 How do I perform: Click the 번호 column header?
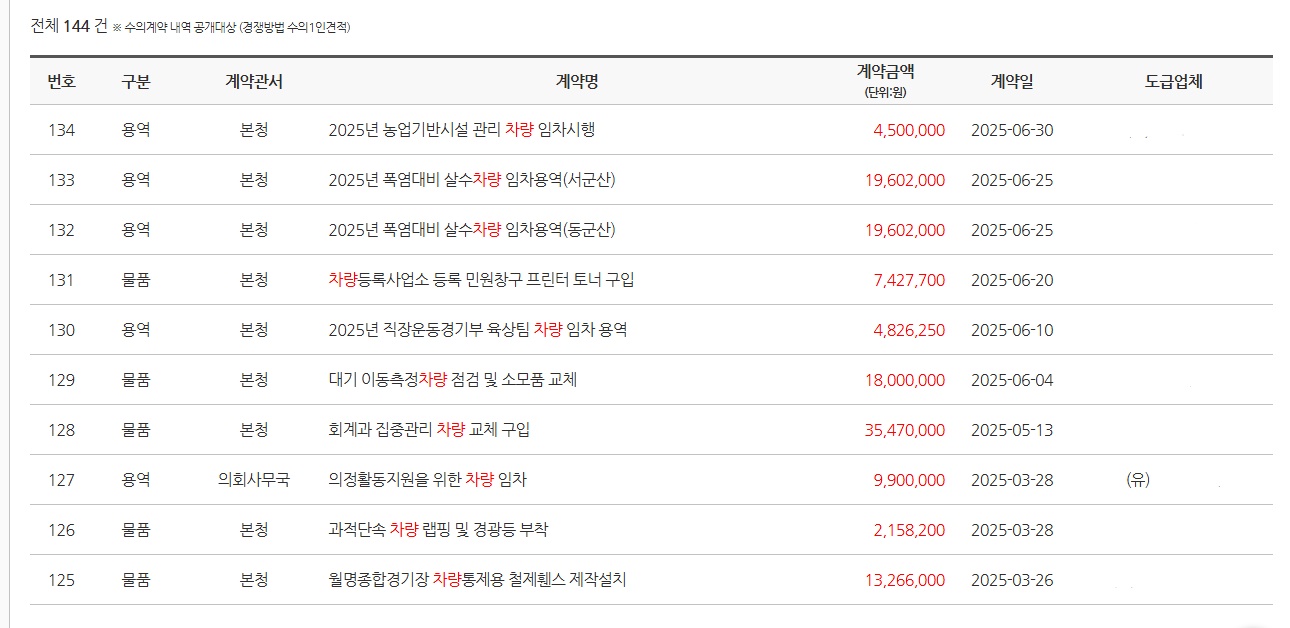[61, 82]
